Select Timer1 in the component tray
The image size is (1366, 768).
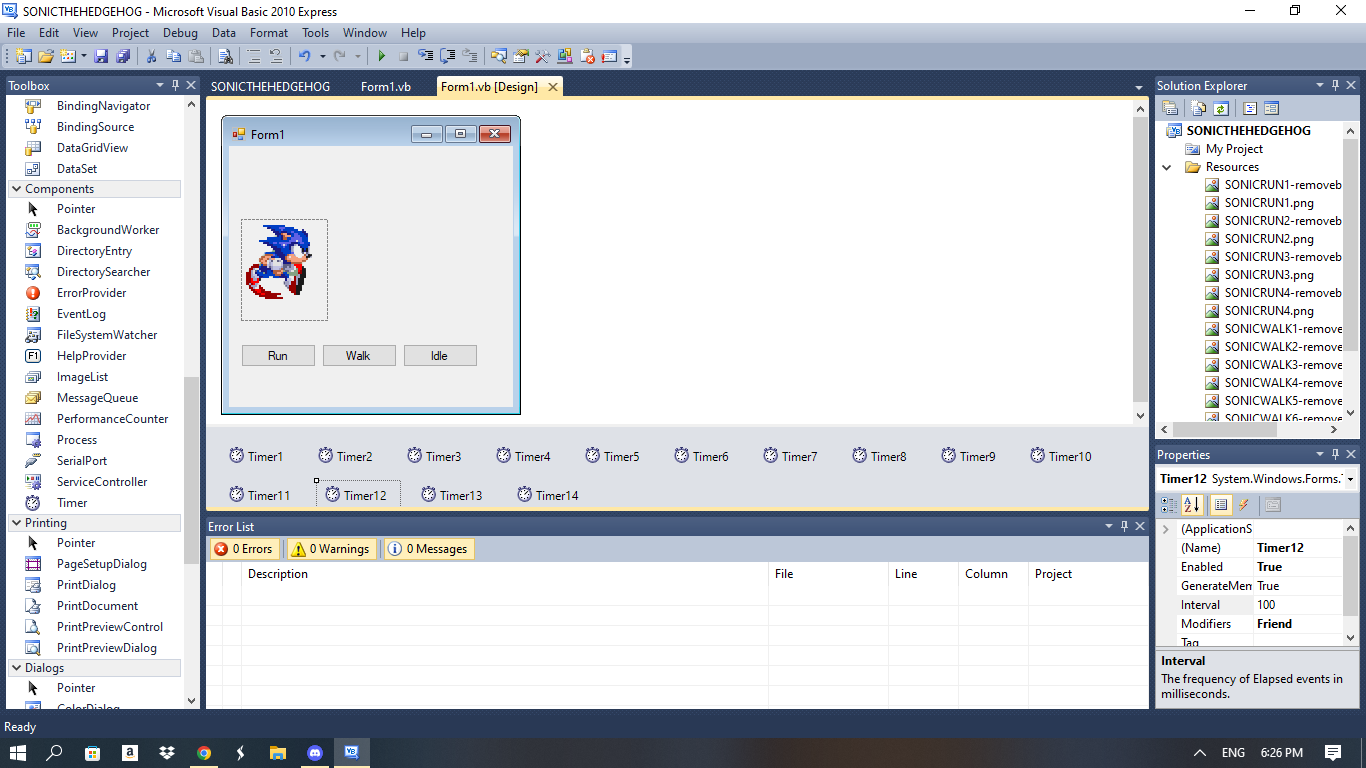(x=255, y=456)
